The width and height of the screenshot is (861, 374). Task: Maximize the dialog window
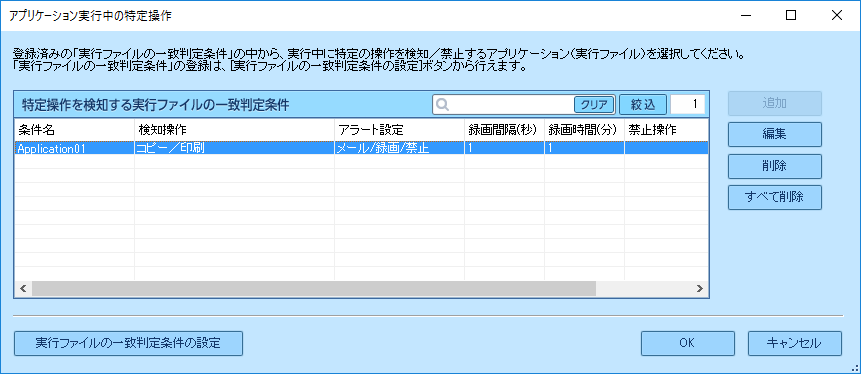791,15
